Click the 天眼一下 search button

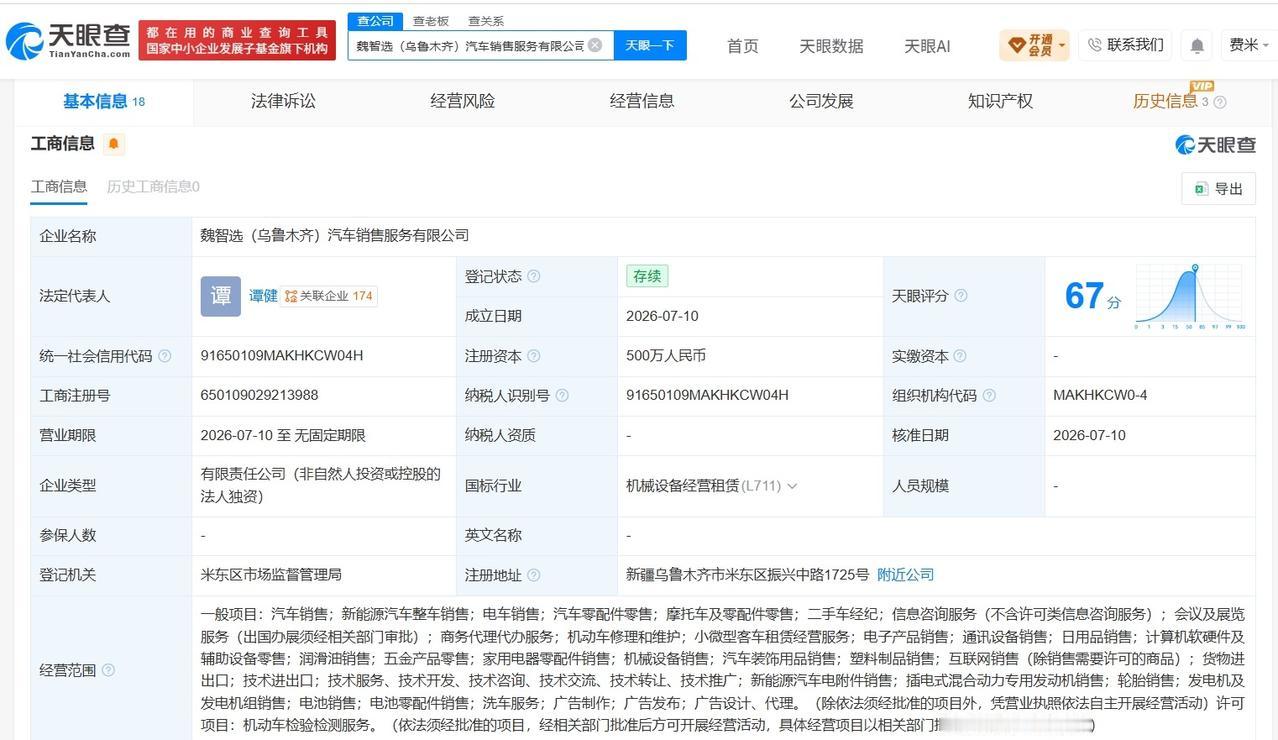click(x=650, y=45)
